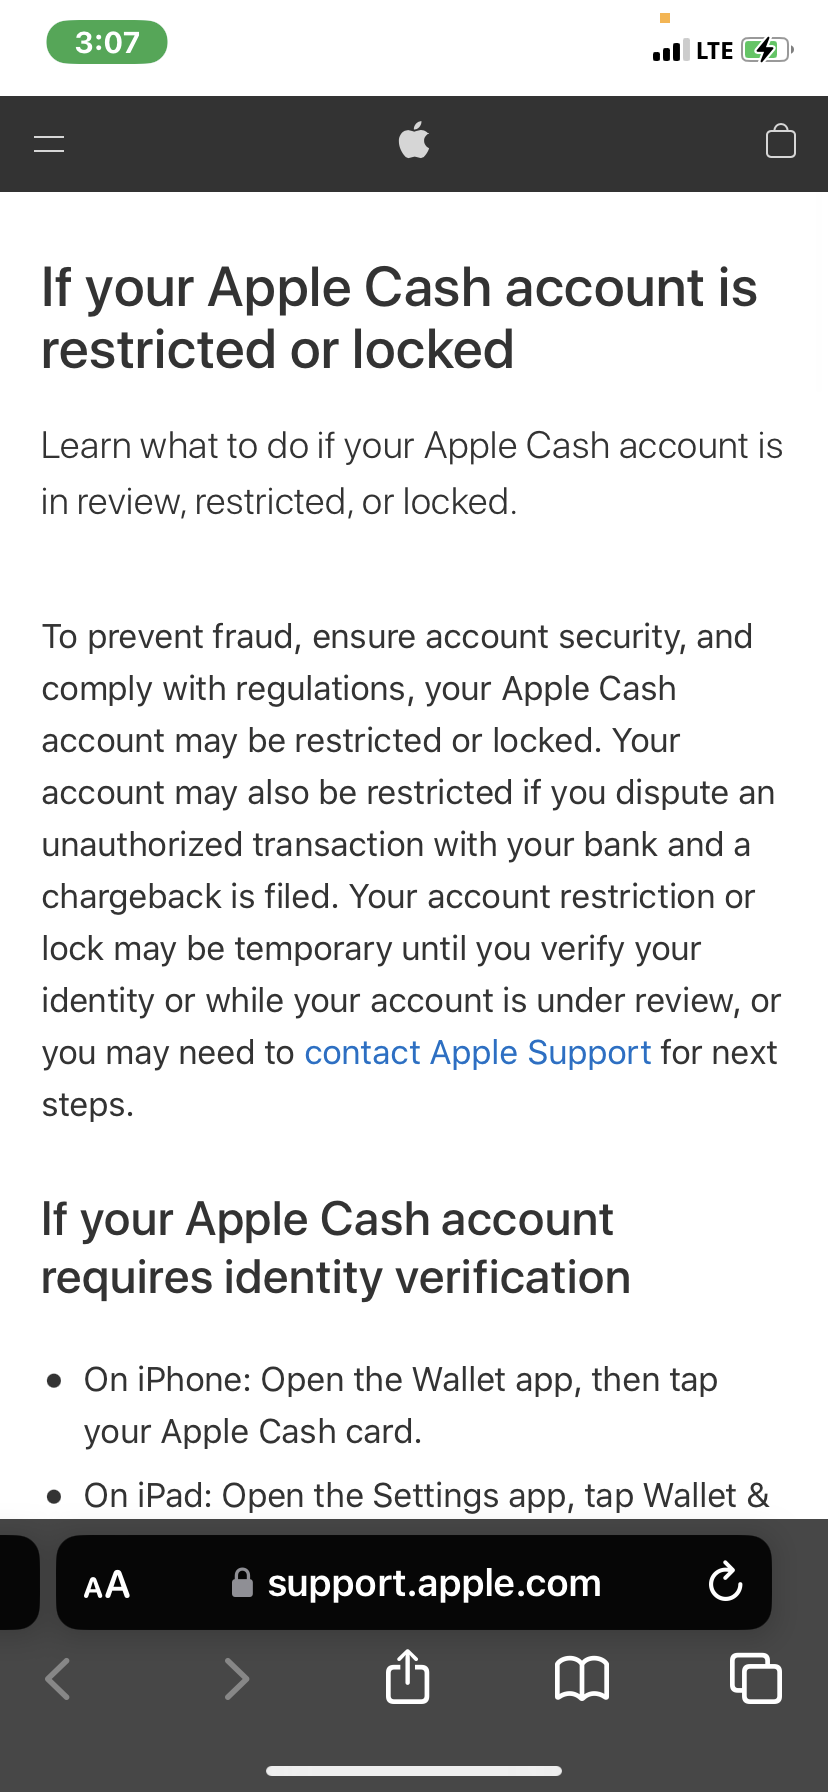Viewport: 828px width, 1792px height.
Task: Reload the page with the refresh icon
Action: (725, 1582)
